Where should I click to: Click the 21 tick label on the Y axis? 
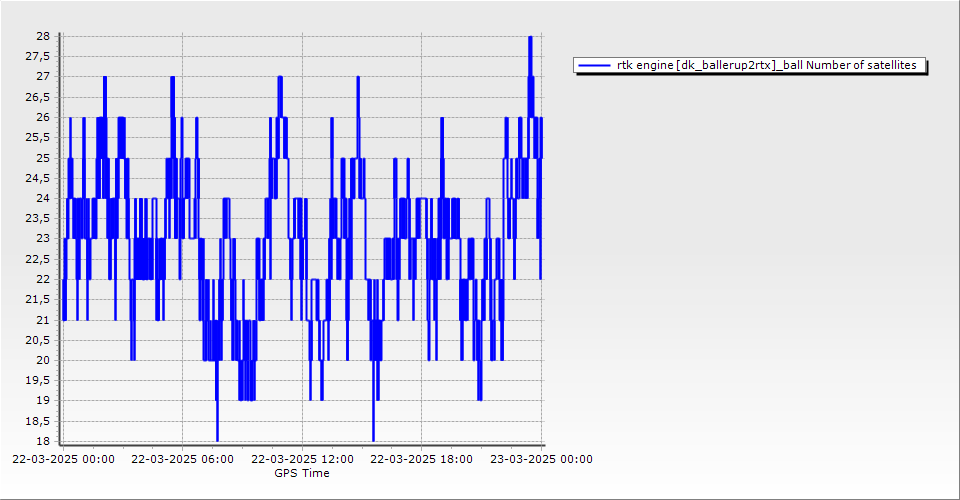coord(43,320)
